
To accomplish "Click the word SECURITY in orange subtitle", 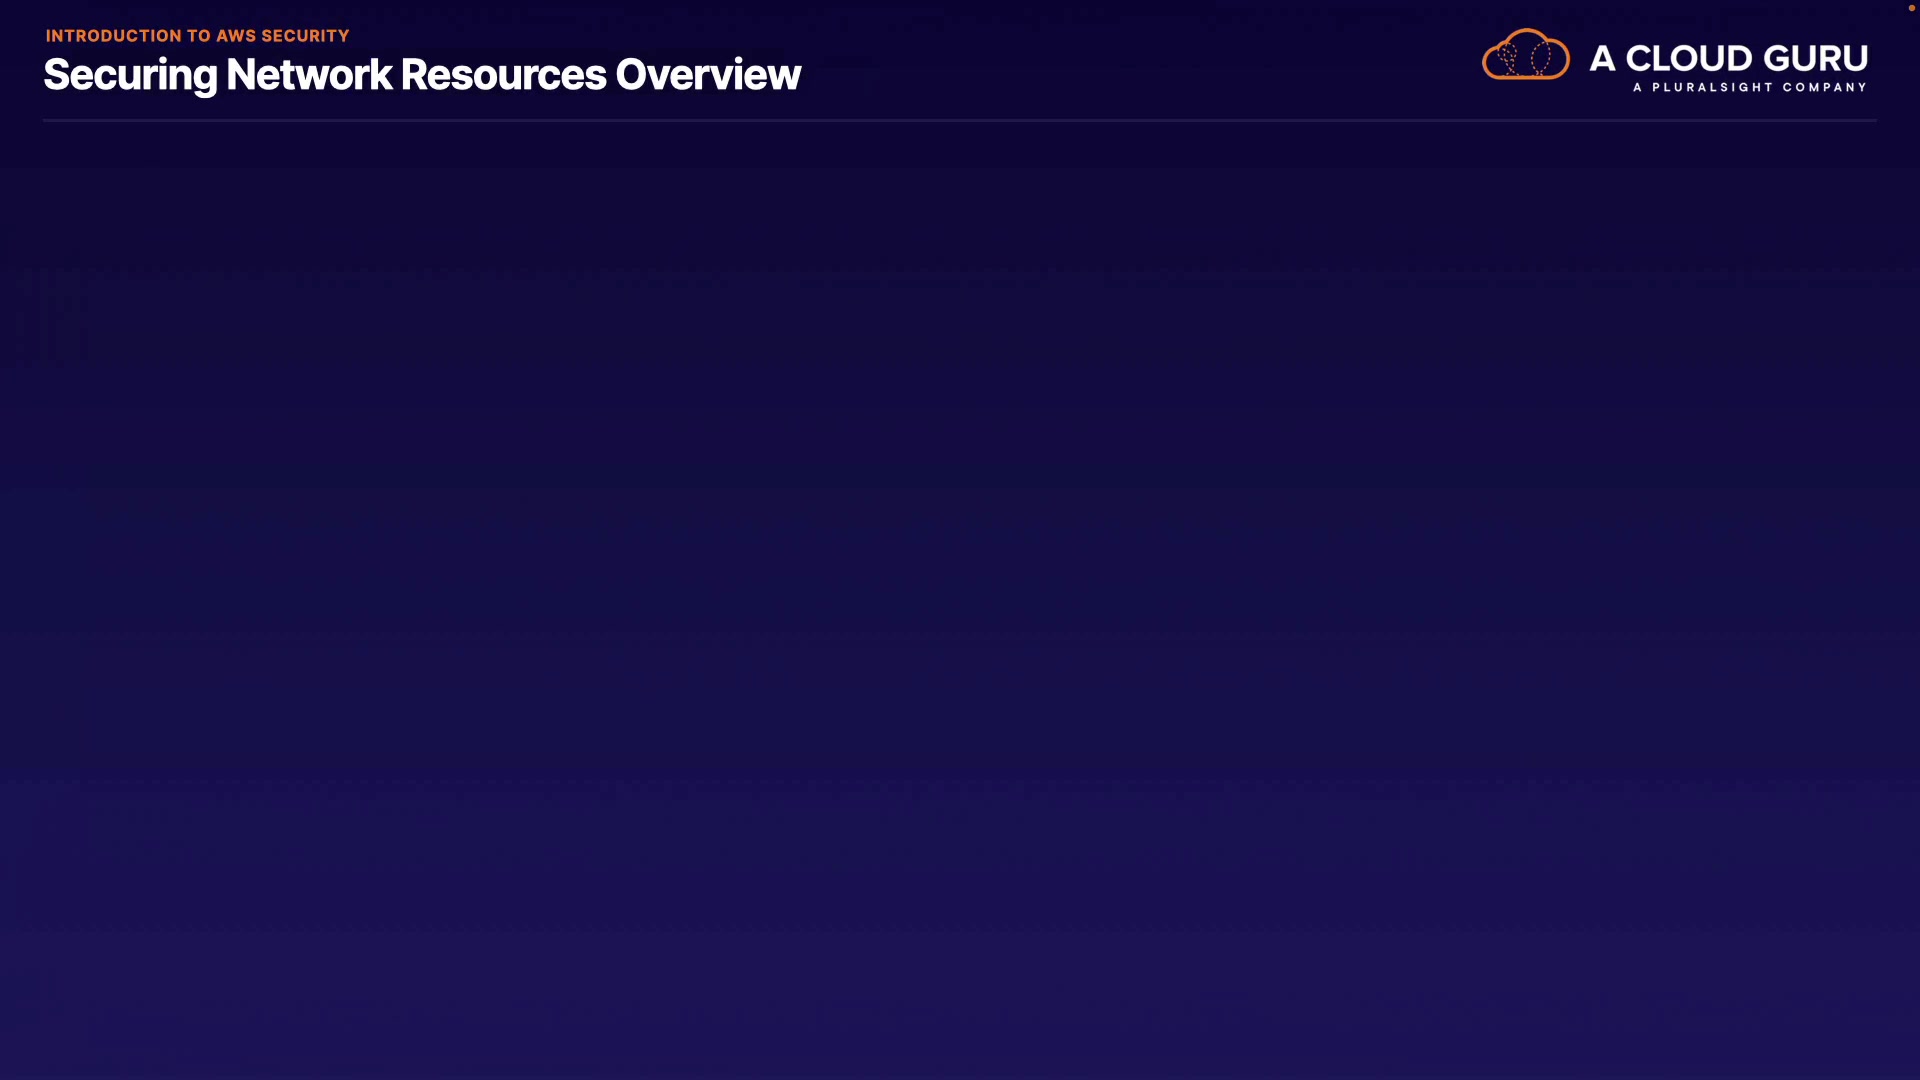I will coord(305,36).
